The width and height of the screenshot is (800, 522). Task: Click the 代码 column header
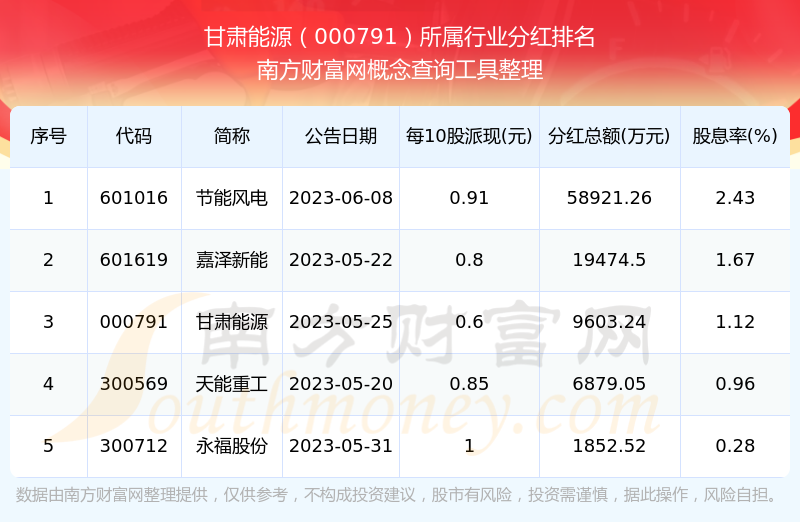[x=134, y=136]
